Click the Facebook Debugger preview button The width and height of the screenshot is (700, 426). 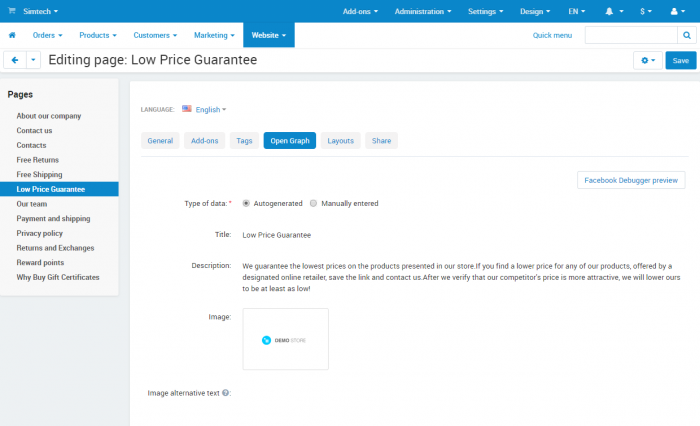[631, 180]
